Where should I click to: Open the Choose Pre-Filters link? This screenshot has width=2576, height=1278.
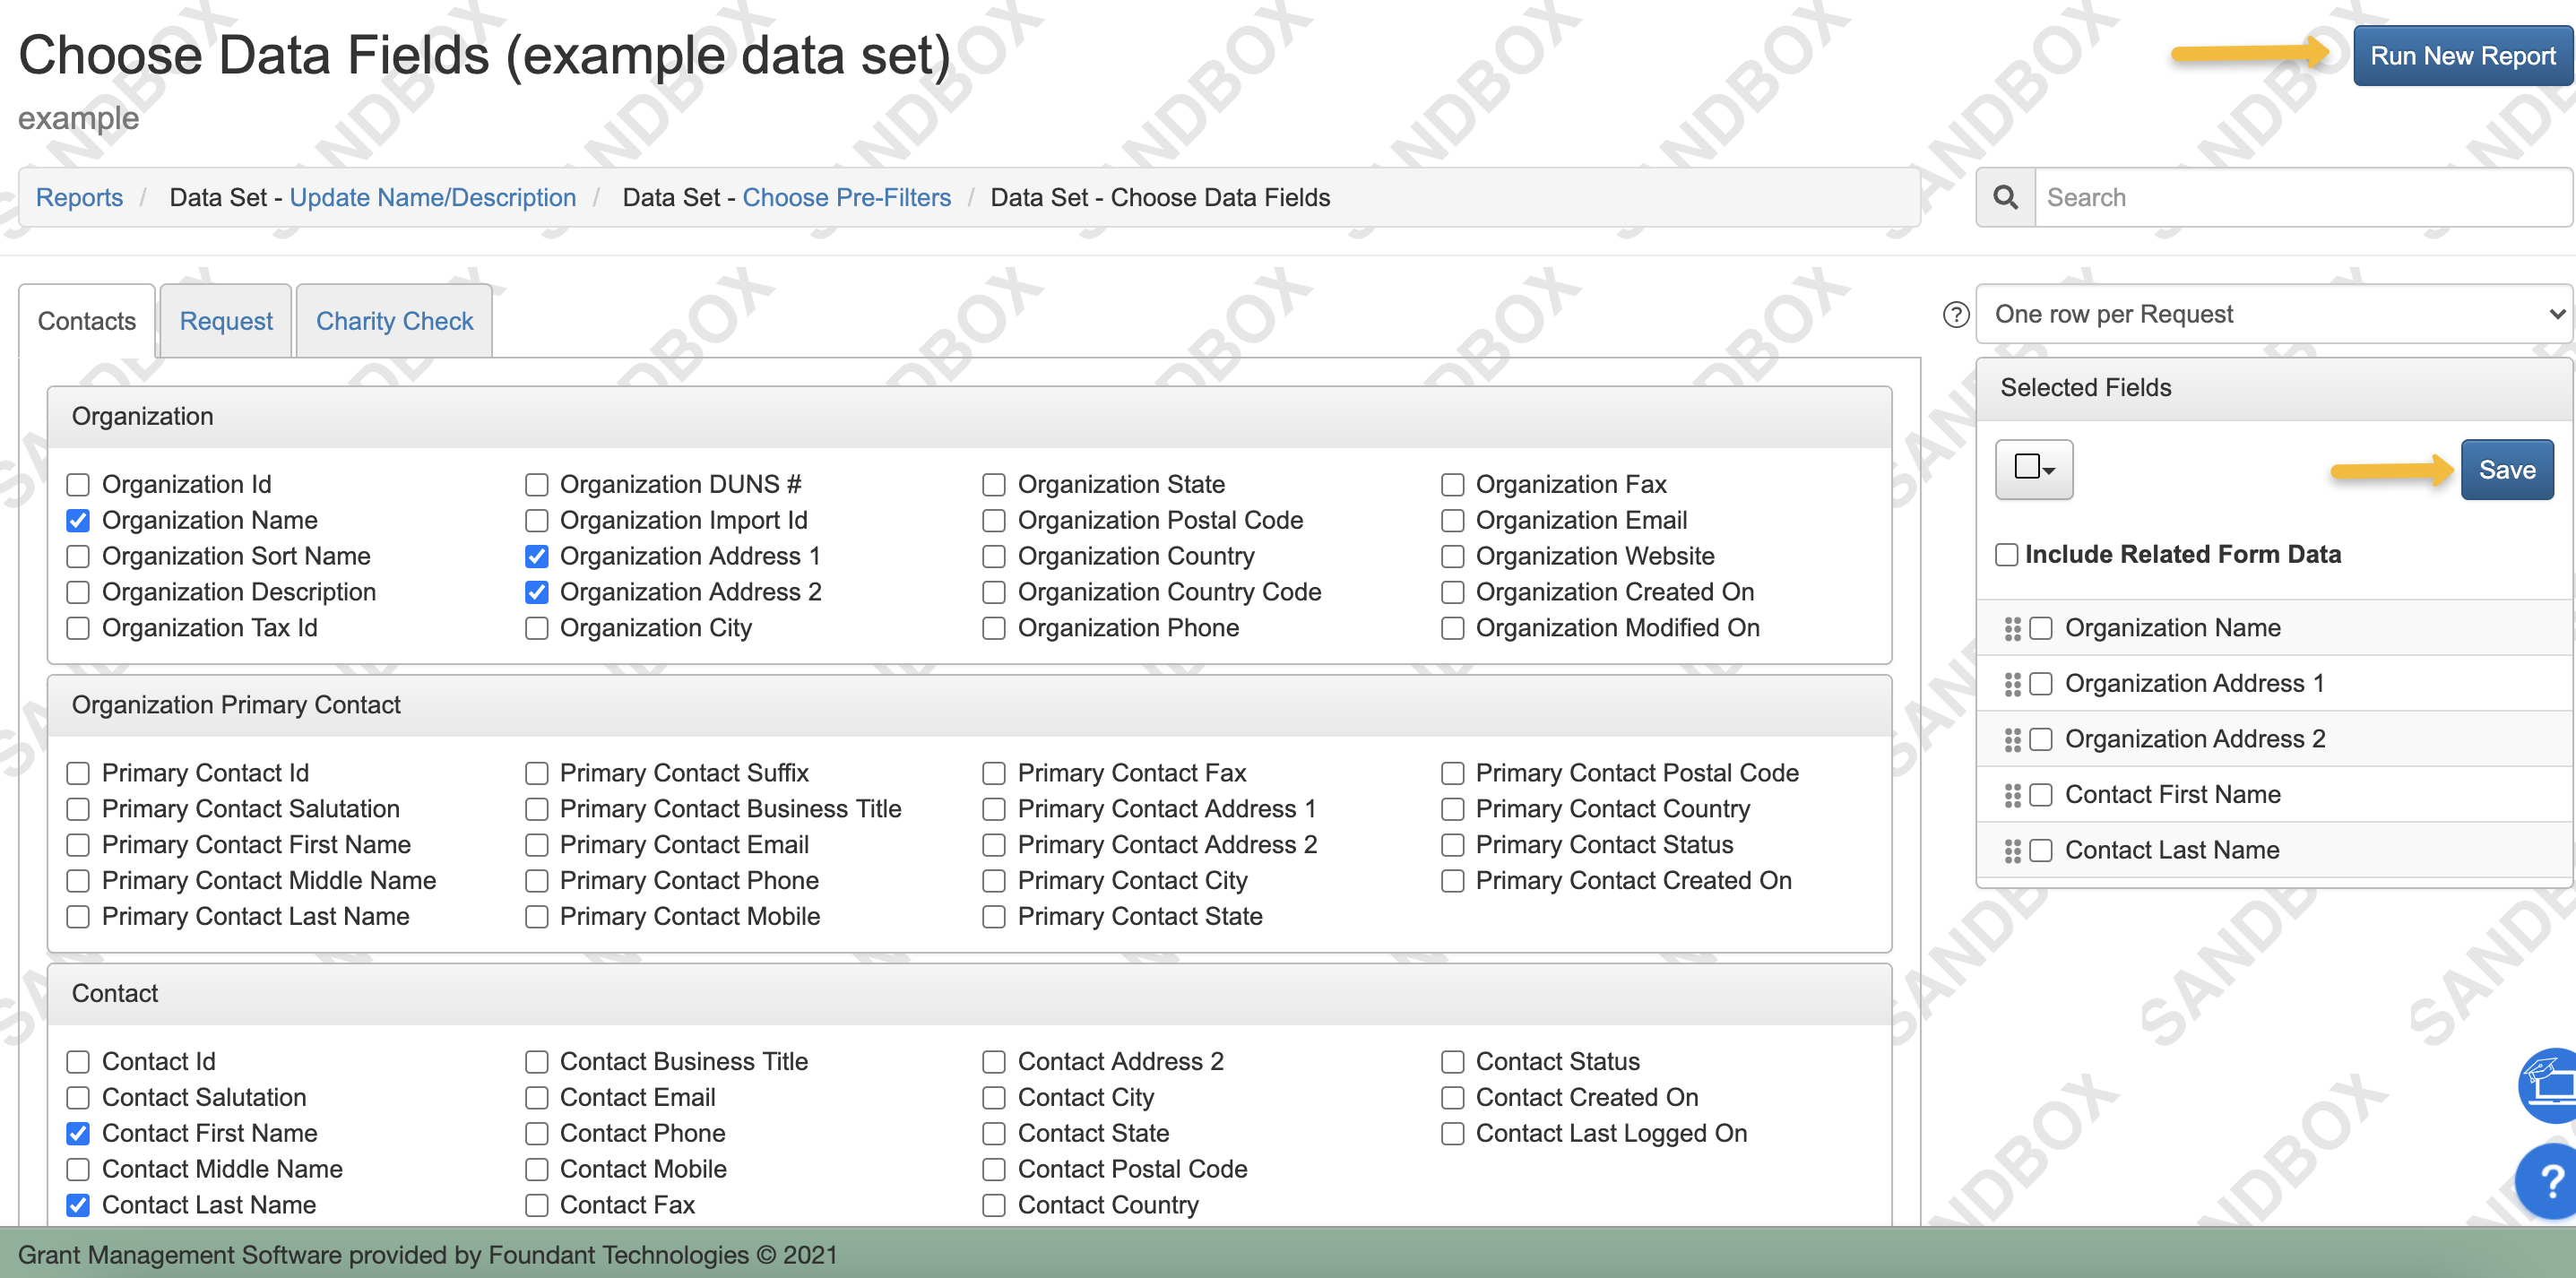(x=847, y=198)
